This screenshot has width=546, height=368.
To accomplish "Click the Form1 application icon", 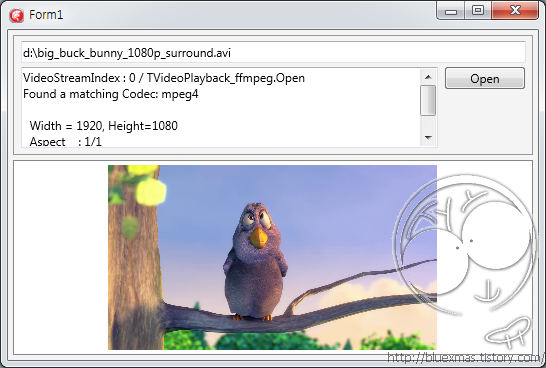I will [16, 15].
